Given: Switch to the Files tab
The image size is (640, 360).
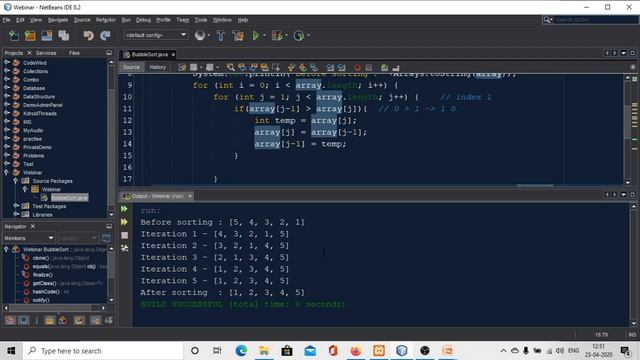Looking at the screenshot, I should [x=74, y=53].
